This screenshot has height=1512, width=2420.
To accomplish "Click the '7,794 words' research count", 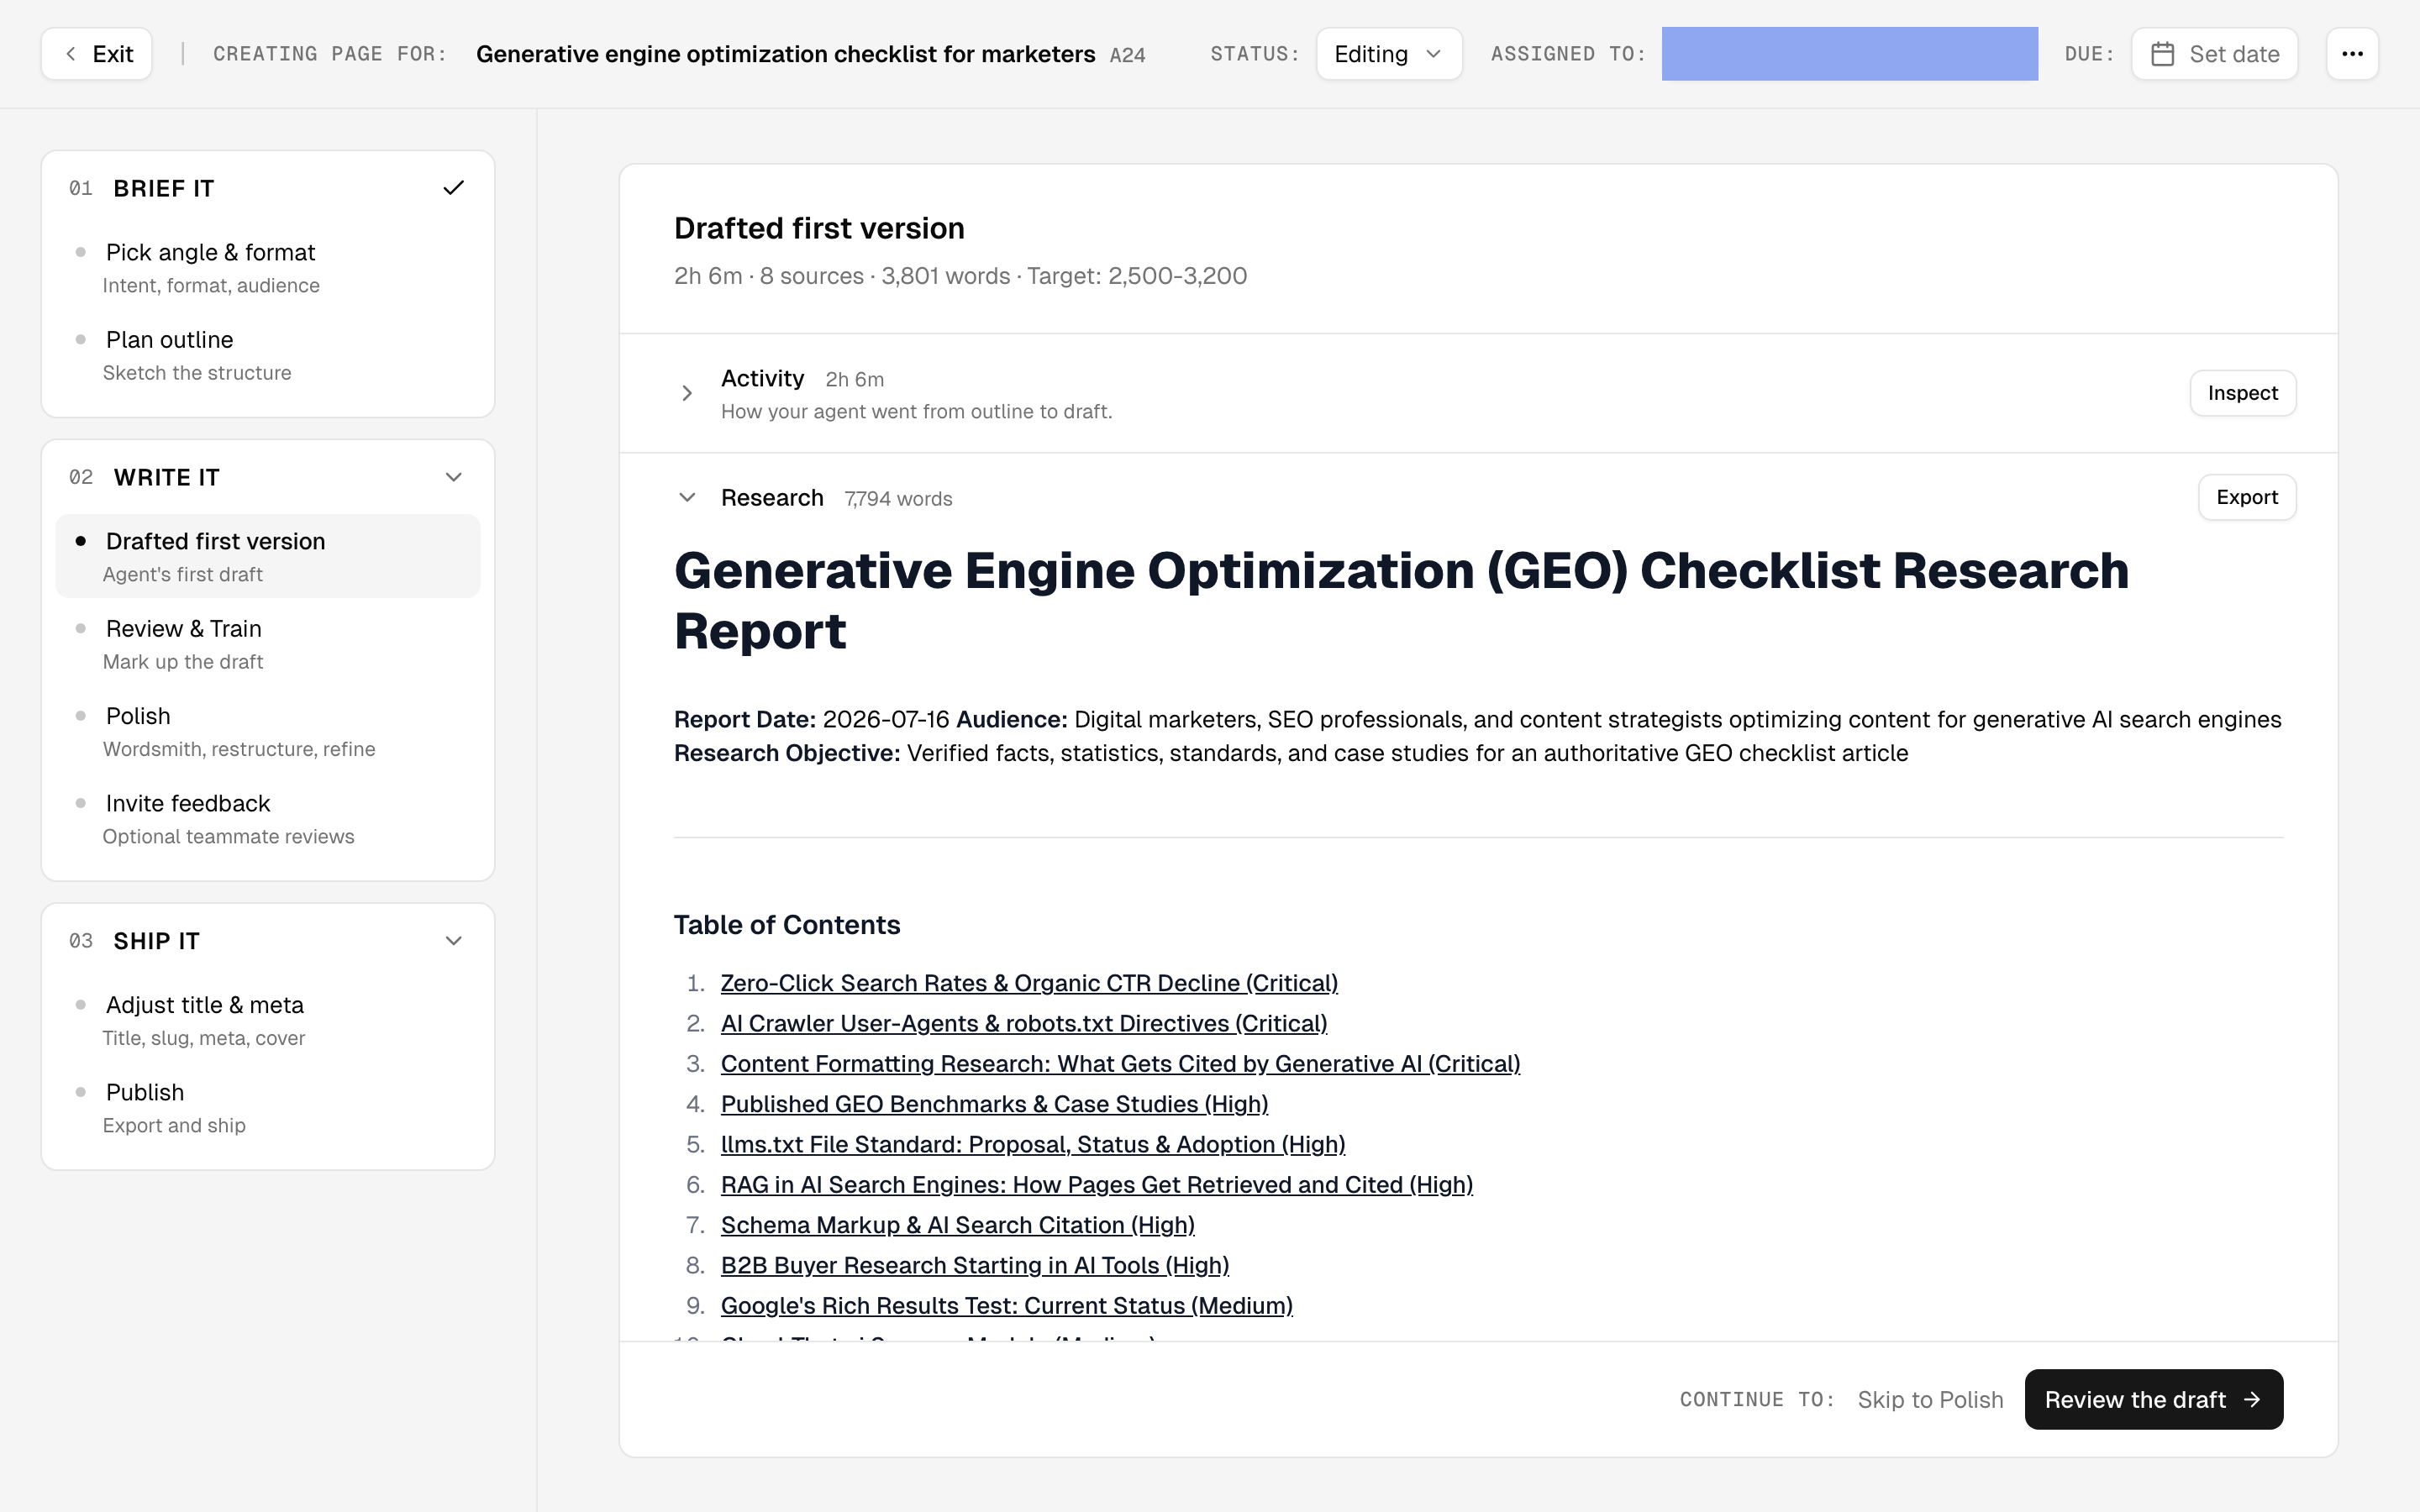I will coord(898,499).
